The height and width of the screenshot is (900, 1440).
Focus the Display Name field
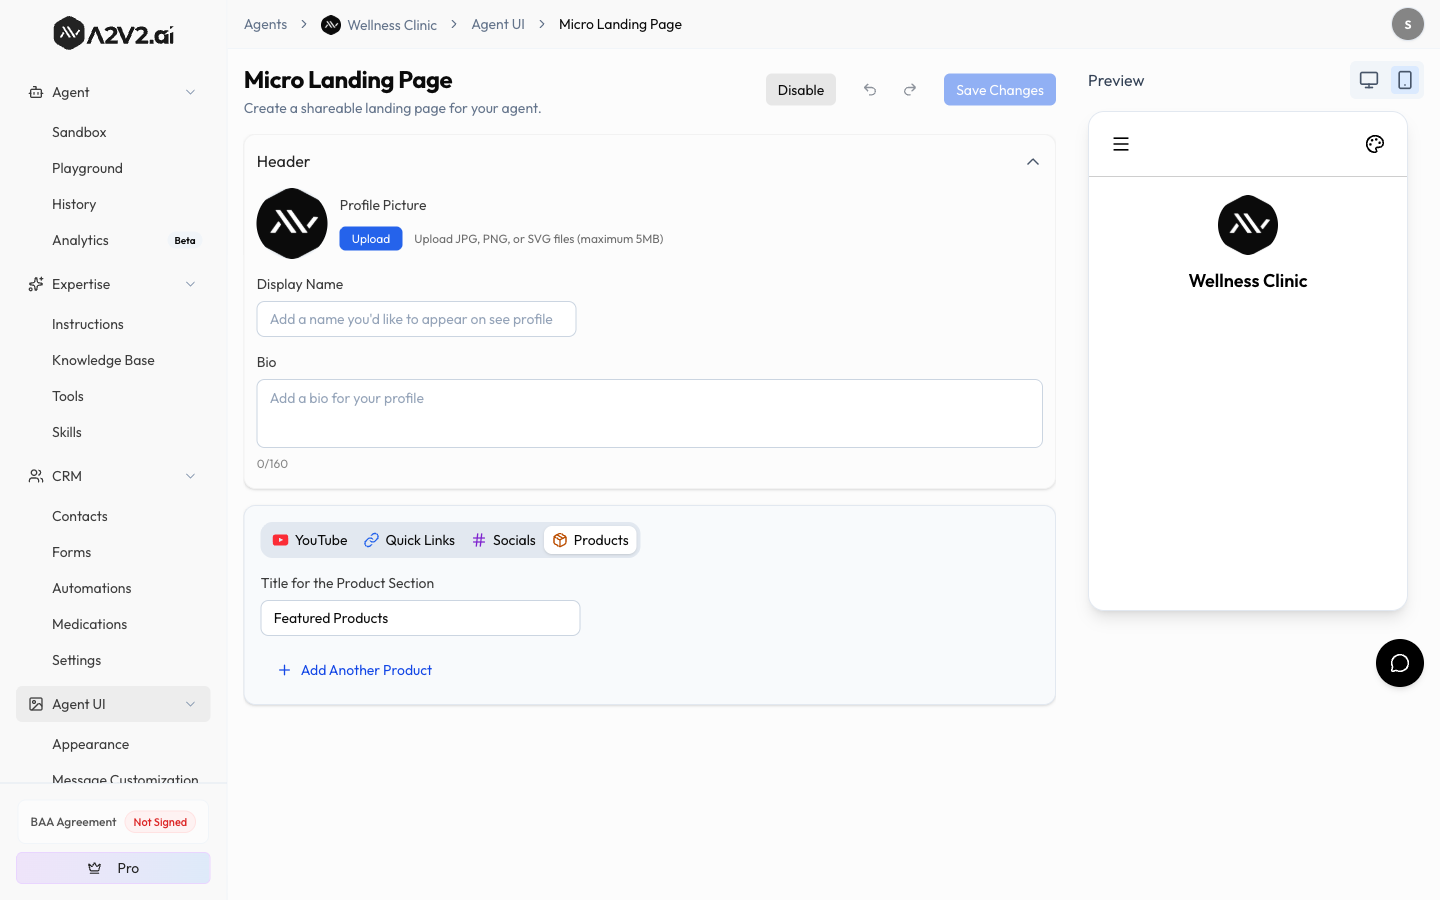coord(416,319)
